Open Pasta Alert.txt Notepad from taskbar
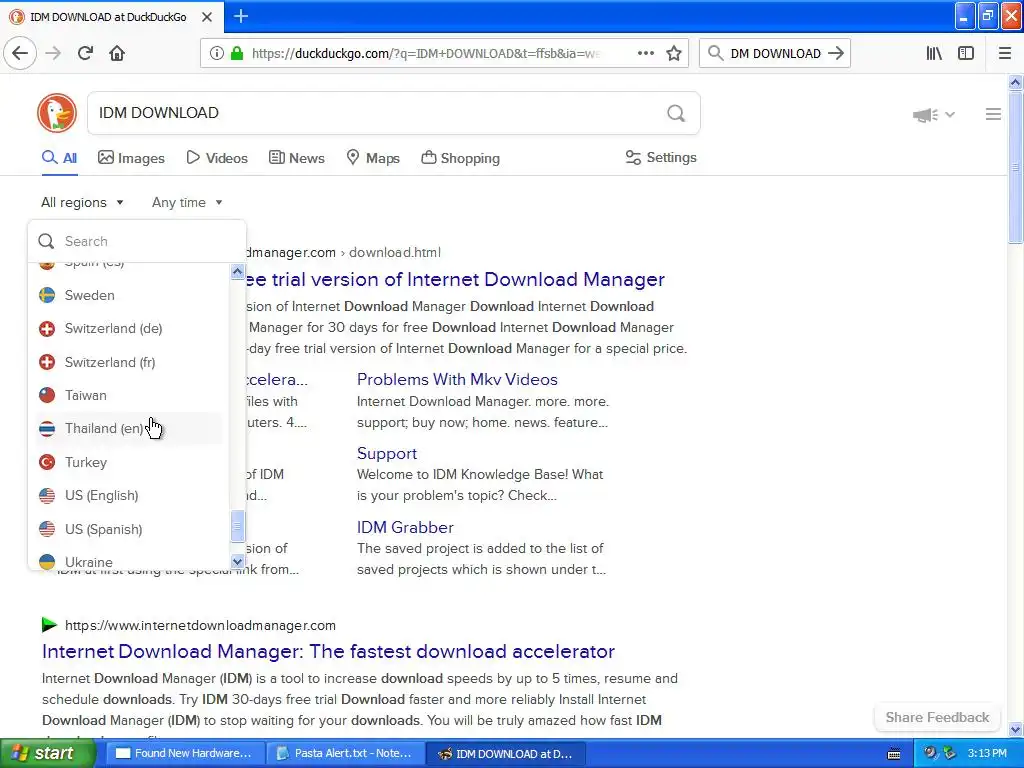The width and height of the screenshot is (1024, 768). point(345,754)
